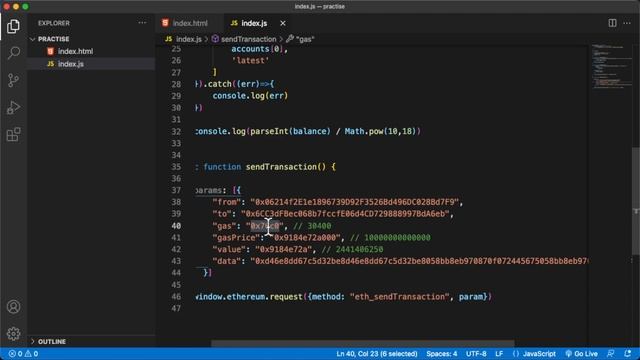Click line number 40 in gutter
The height and width of the screenshot is (360, 640).
(x=176, y=226)
